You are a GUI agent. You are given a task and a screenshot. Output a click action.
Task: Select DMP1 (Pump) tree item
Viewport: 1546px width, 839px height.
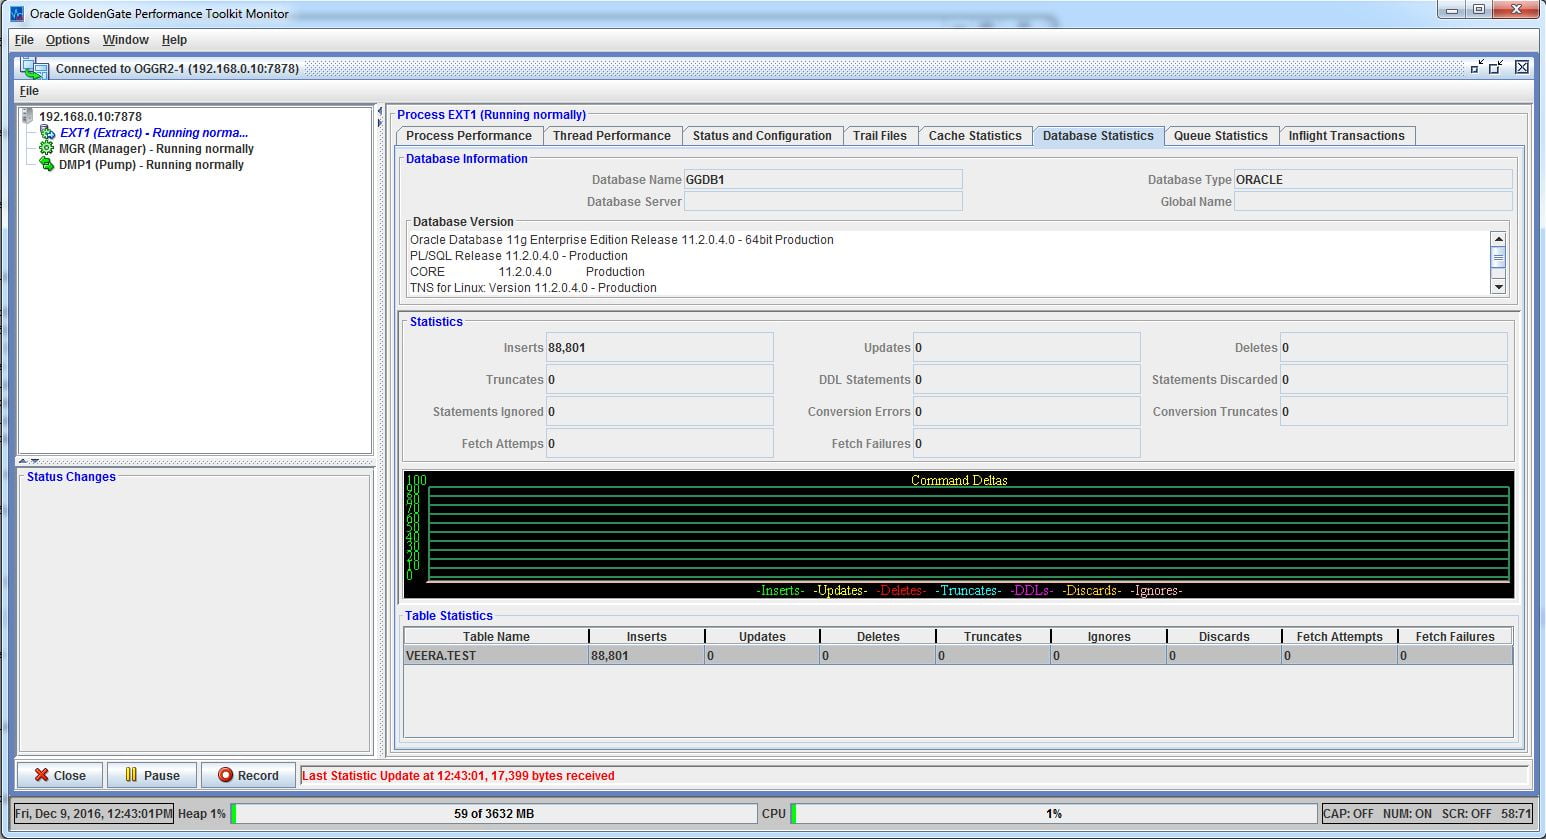pyautogui.click(x=151, y=165)
